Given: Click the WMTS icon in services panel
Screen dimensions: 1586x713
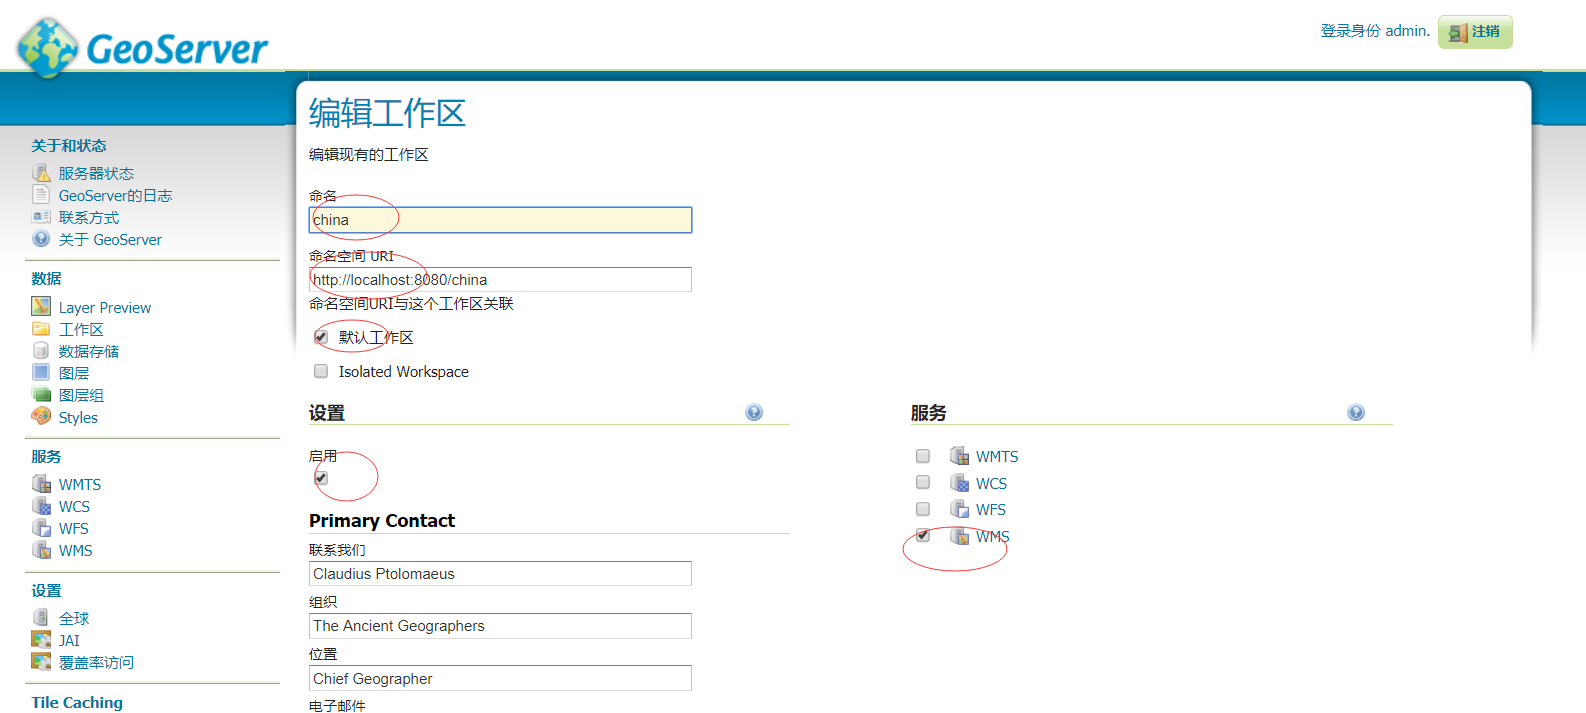Looking at the screenshot, I should coord(959,456).
